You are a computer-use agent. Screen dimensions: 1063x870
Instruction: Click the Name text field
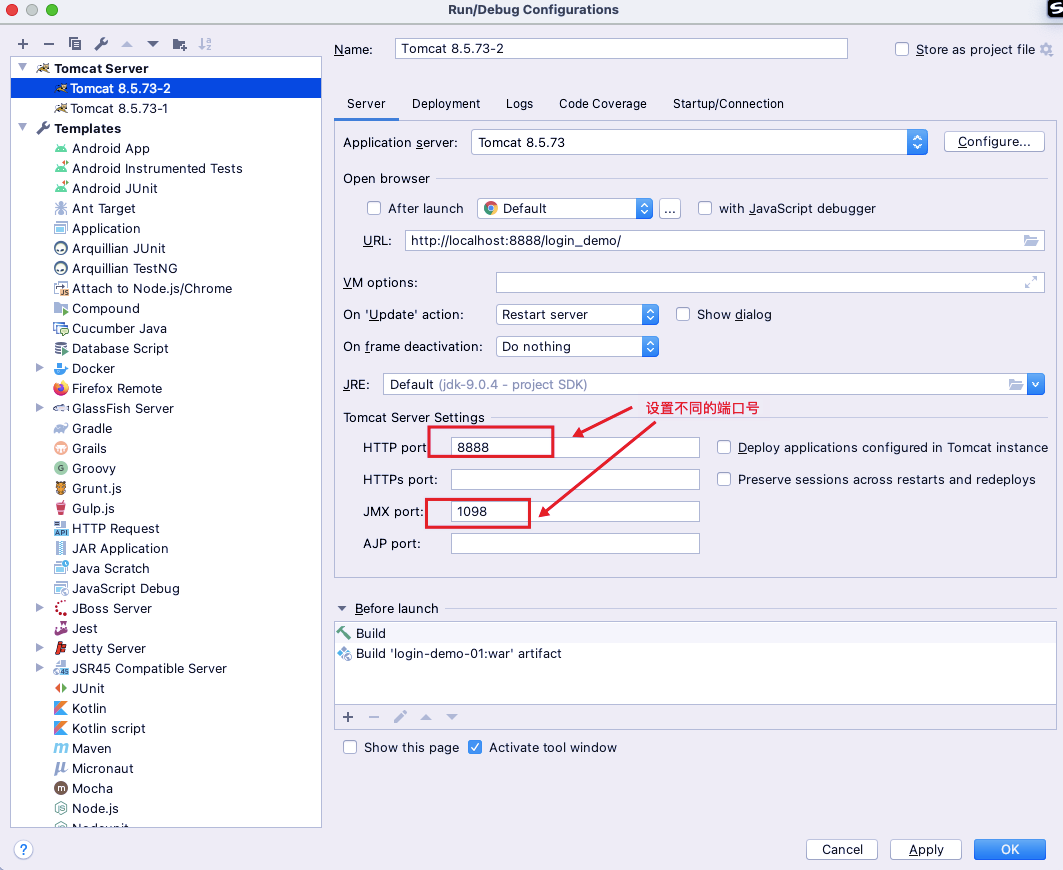point(621,49)
